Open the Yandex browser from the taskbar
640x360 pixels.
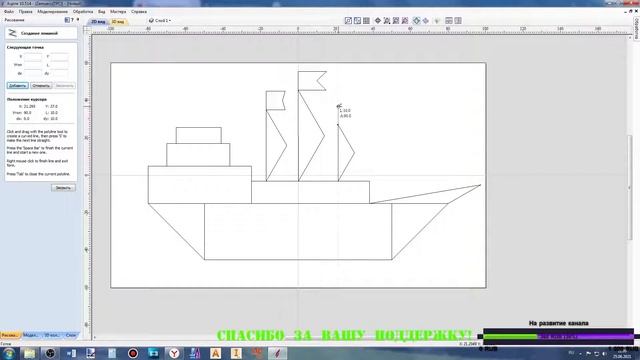tap(174, 353)
